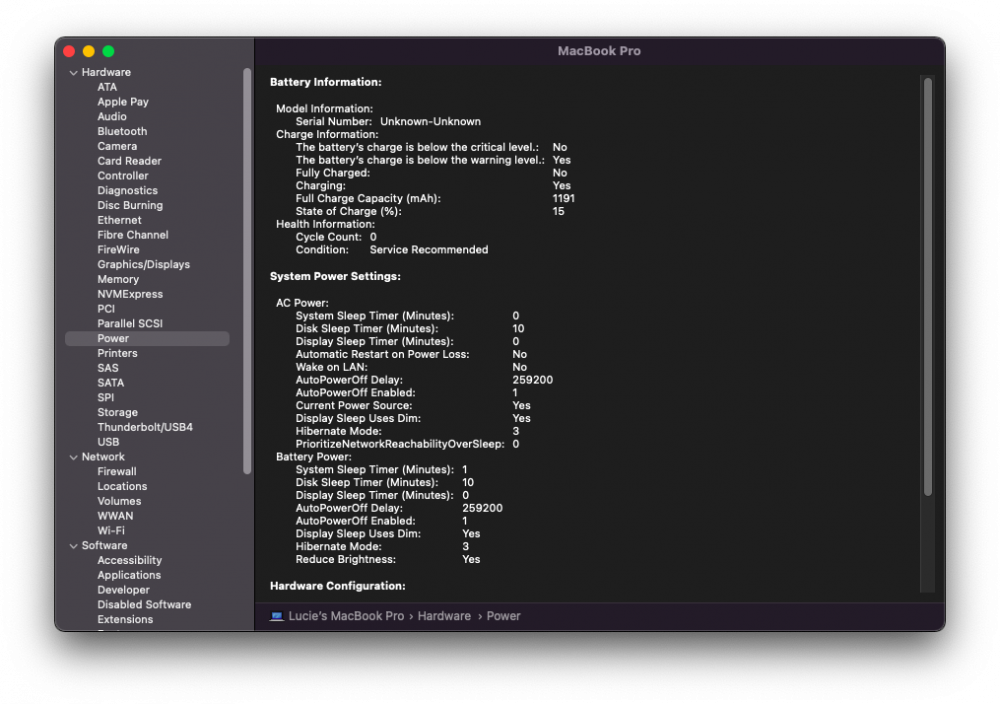Click State of Charge value 15

point(558,211)
